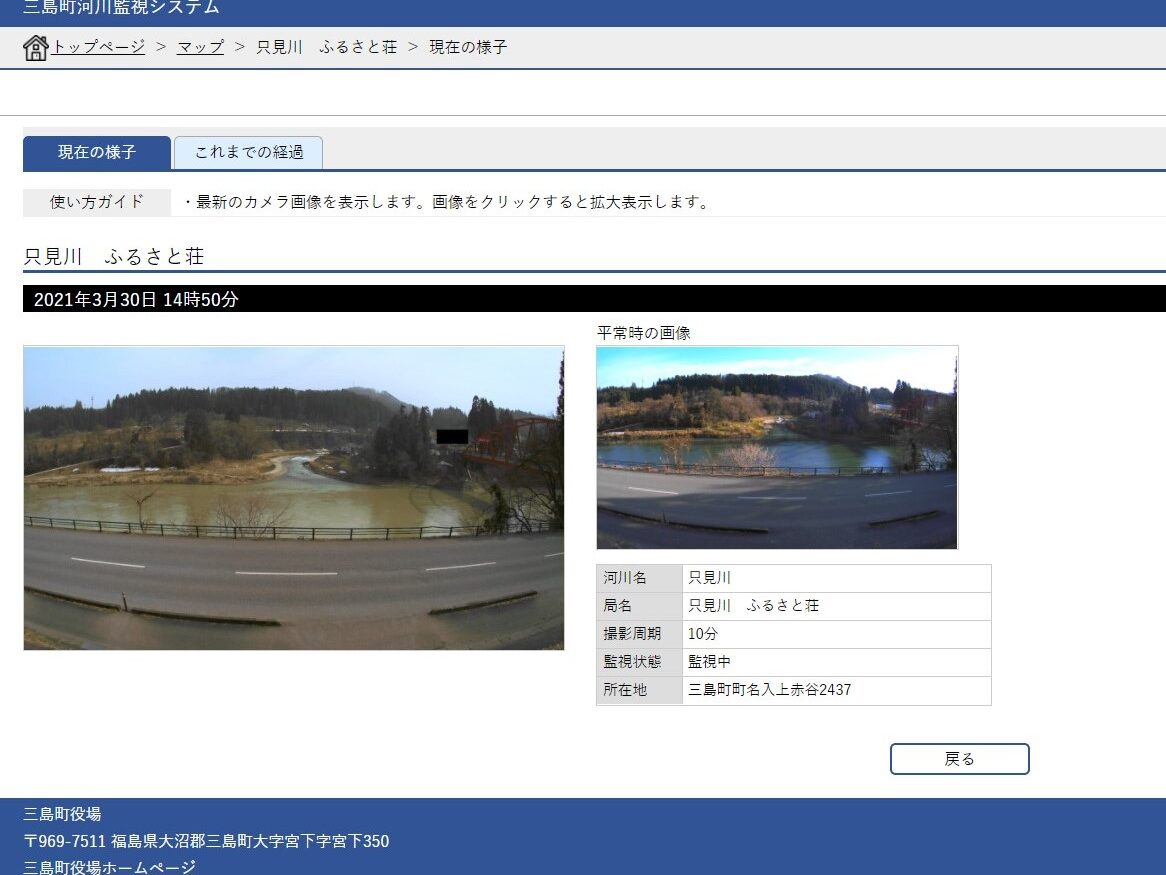Select the 現在の様子 tab

97,153
